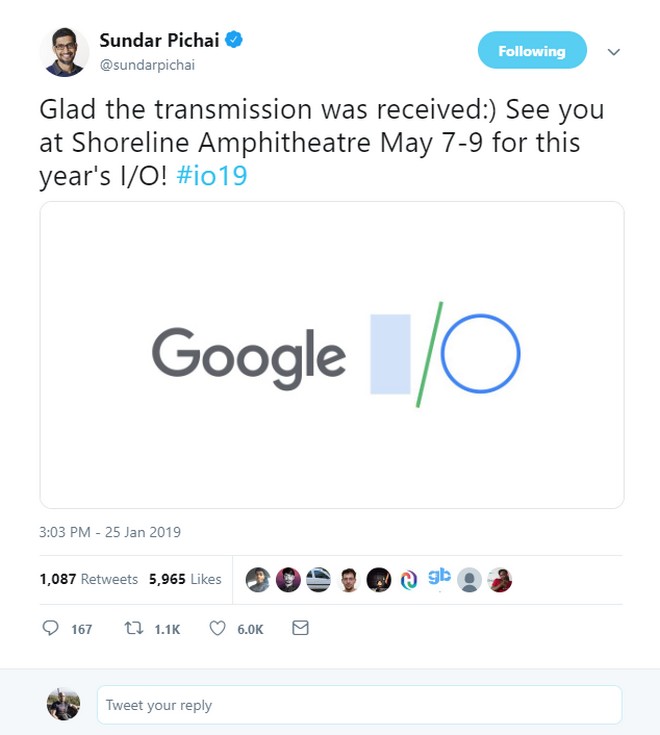Viewport: 660px width, 735px height.
Task: Toggle the Following button
Action: 531,51
